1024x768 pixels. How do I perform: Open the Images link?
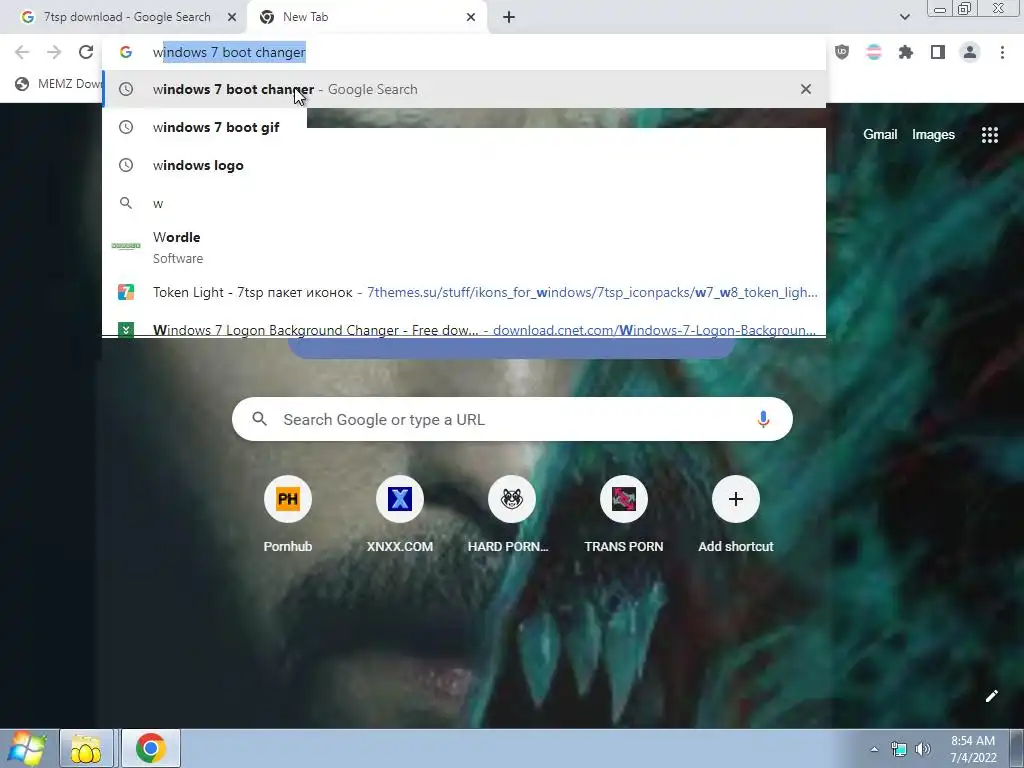pyautogui.click(x=933, y=135)
